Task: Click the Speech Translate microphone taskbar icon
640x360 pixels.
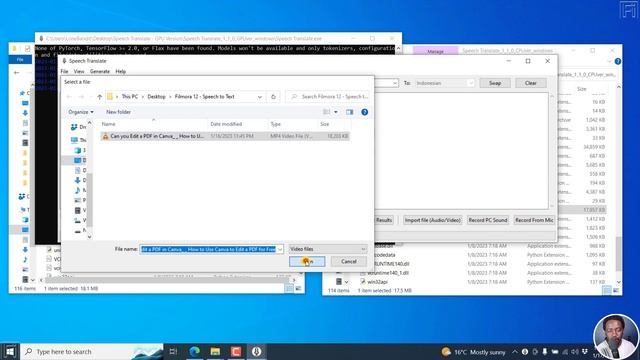Action: (256, 351)
